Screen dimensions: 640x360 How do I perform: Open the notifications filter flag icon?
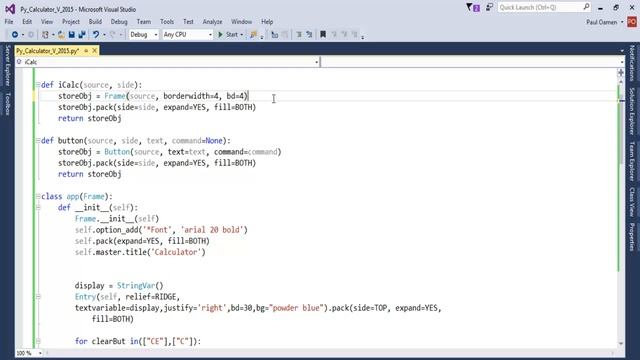click(x=473, y=7)
